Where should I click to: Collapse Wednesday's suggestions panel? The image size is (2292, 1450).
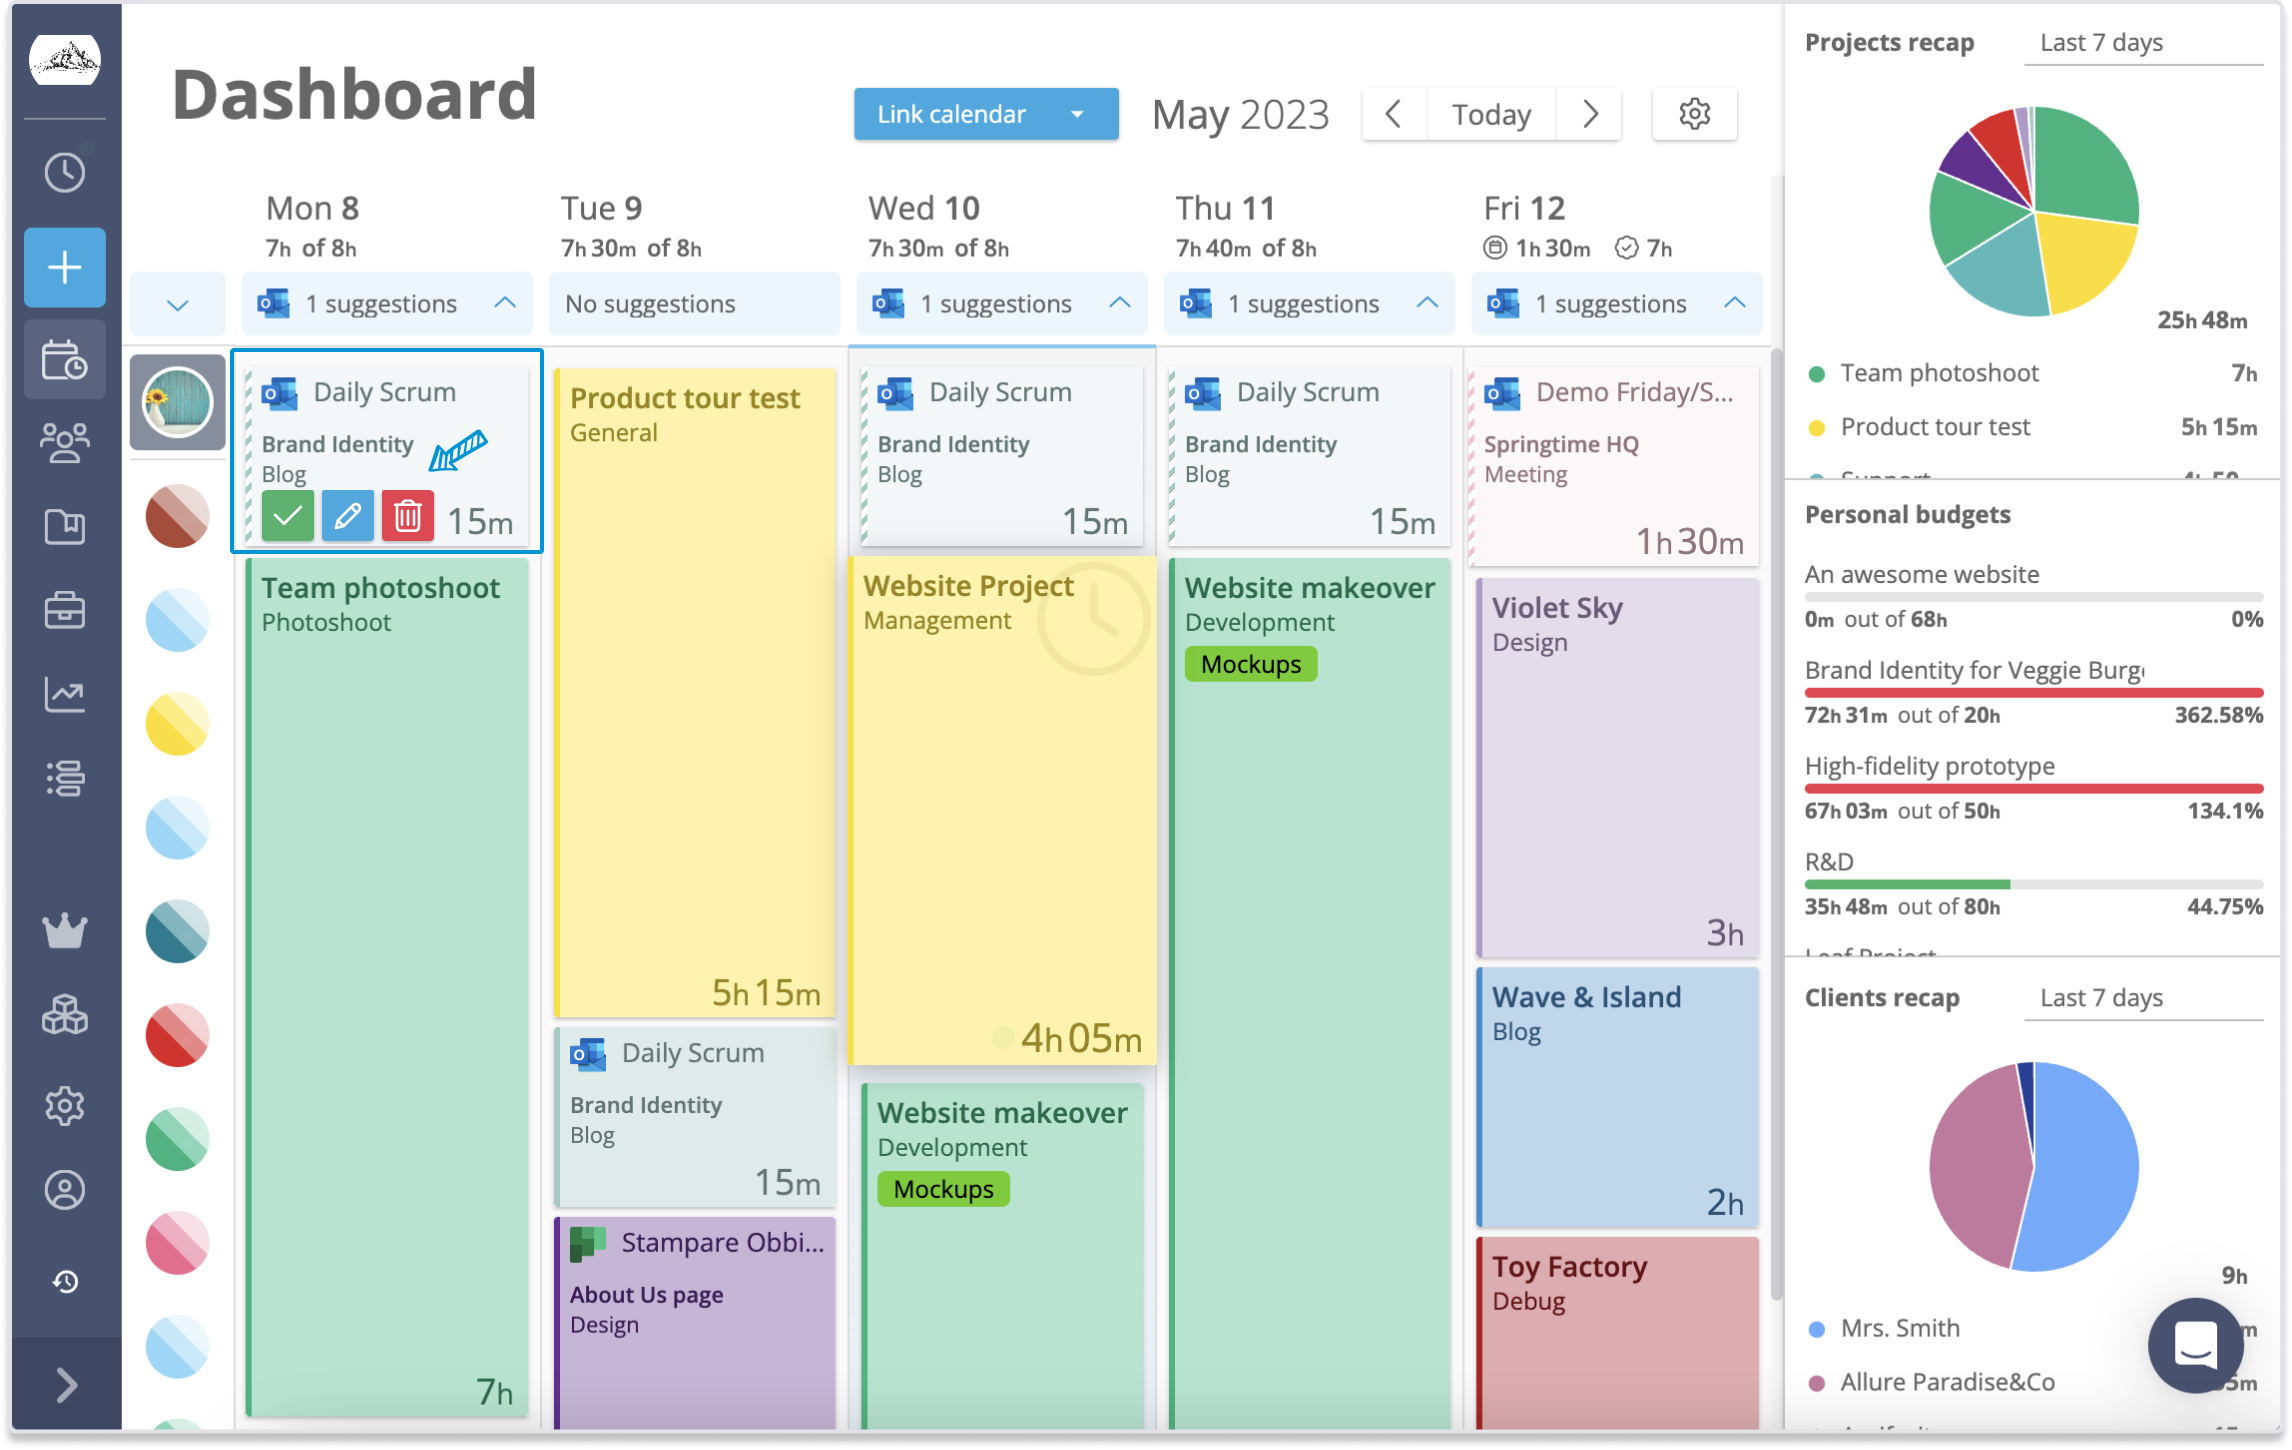coord(1120,303)
